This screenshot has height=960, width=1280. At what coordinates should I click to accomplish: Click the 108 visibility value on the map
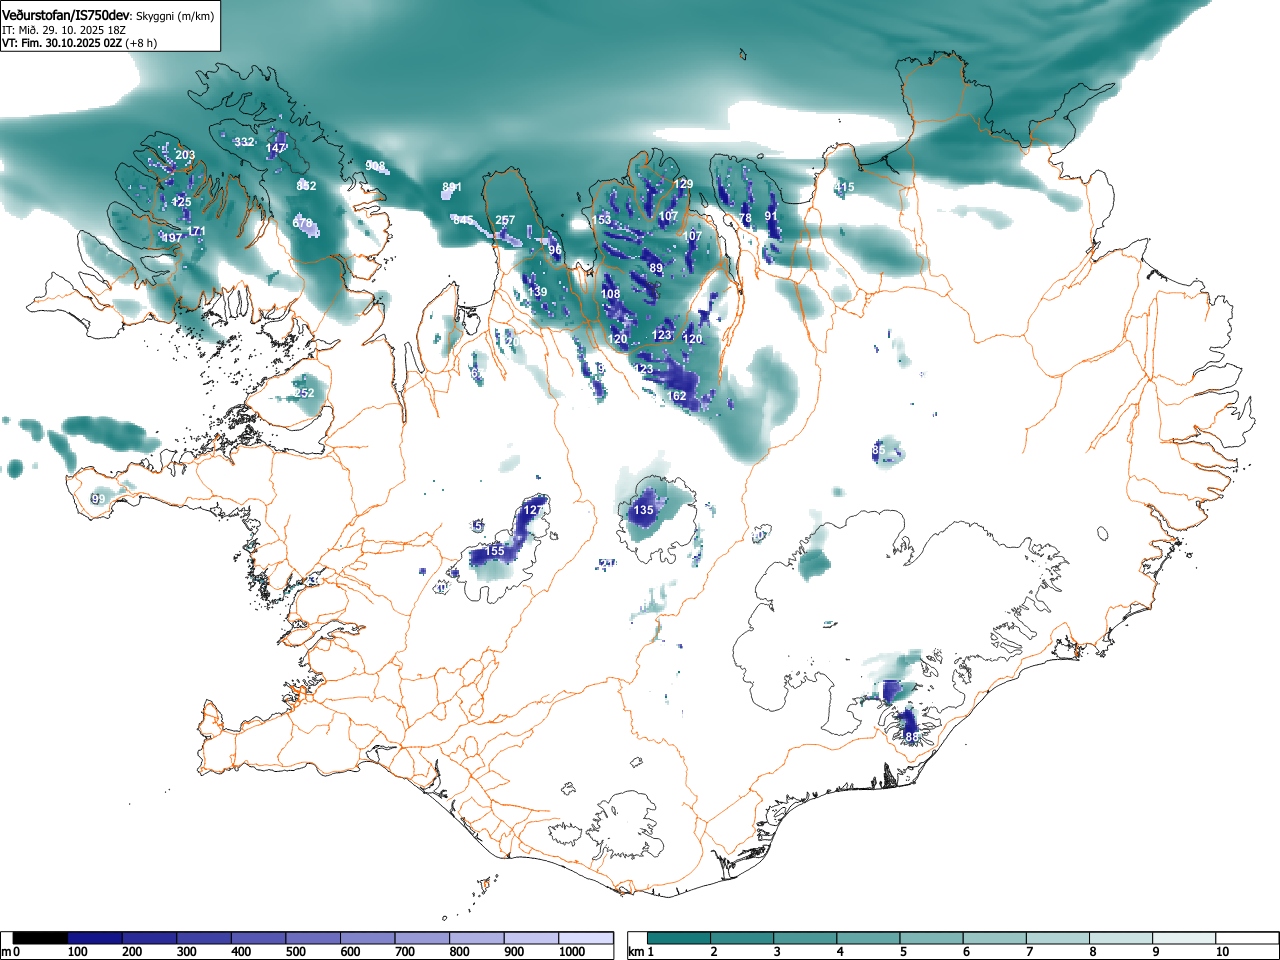tap(610, 294)
